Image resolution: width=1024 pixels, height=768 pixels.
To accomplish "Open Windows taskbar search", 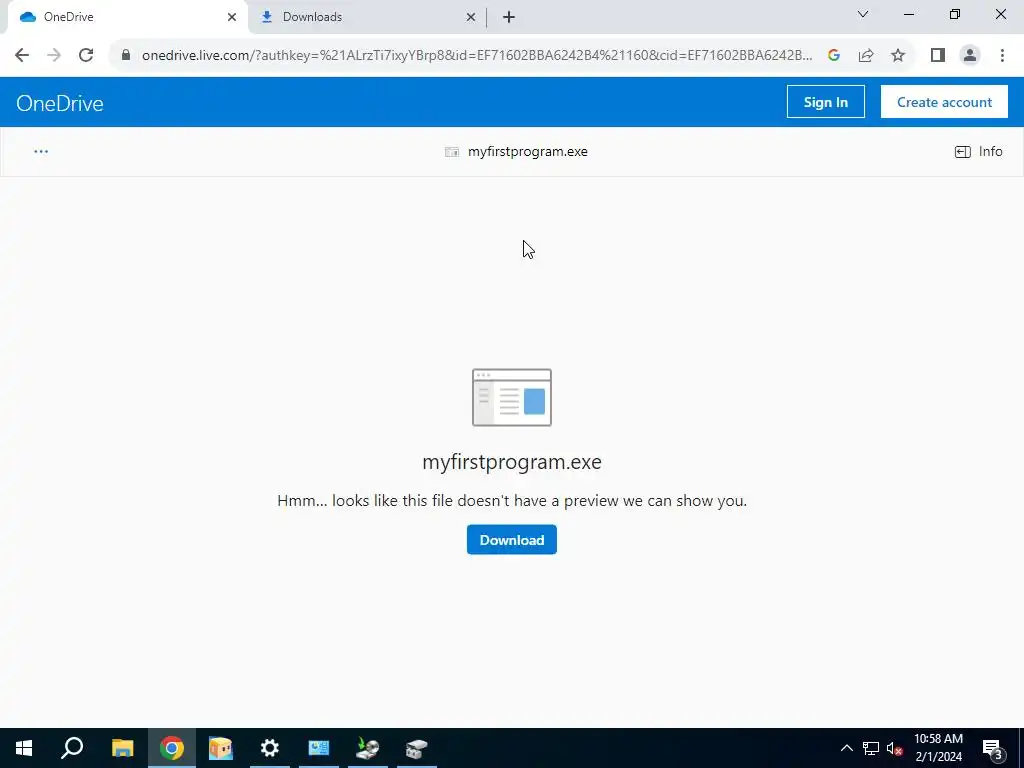I will 72,748.
